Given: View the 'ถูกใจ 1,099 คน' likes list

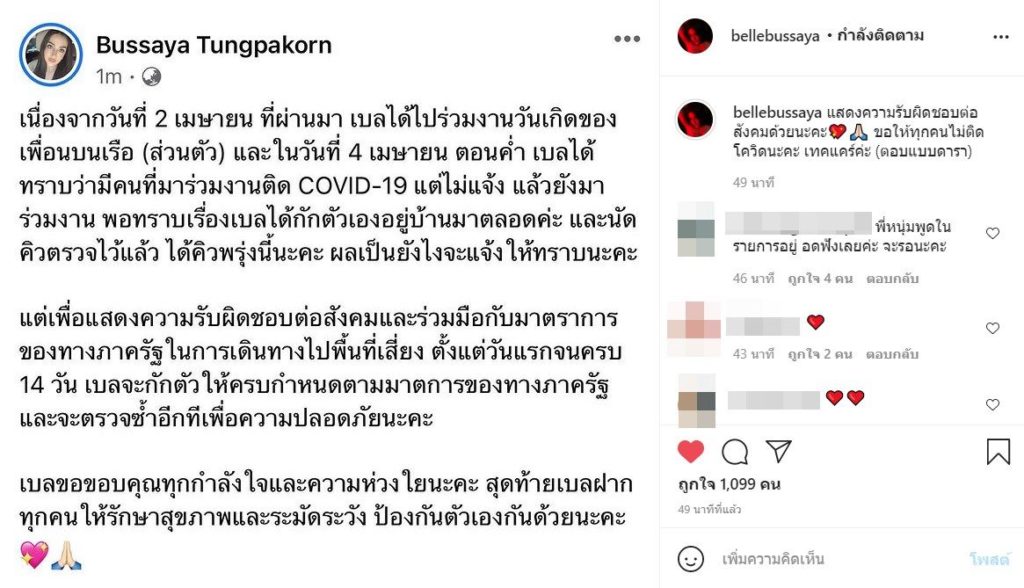Looking at the screenshot, I should (x=729, y=484).
